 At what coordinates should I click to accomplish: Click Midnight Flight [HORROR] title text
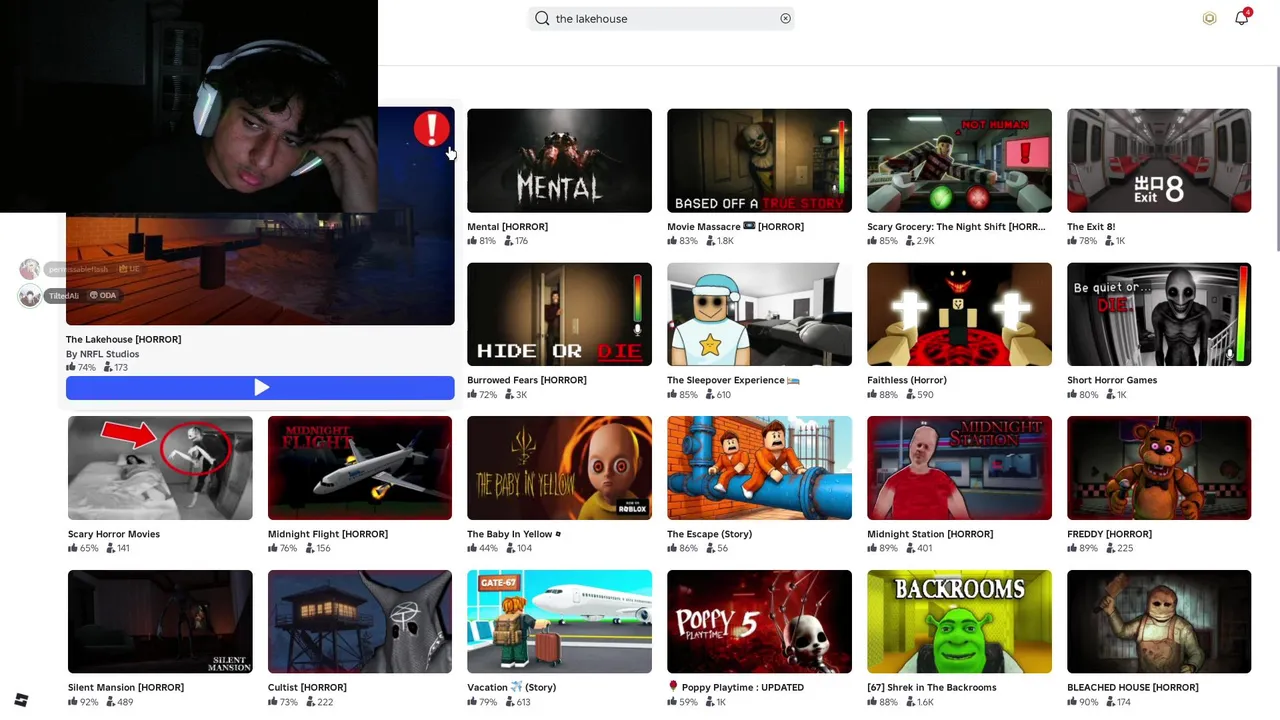point(328,534)
